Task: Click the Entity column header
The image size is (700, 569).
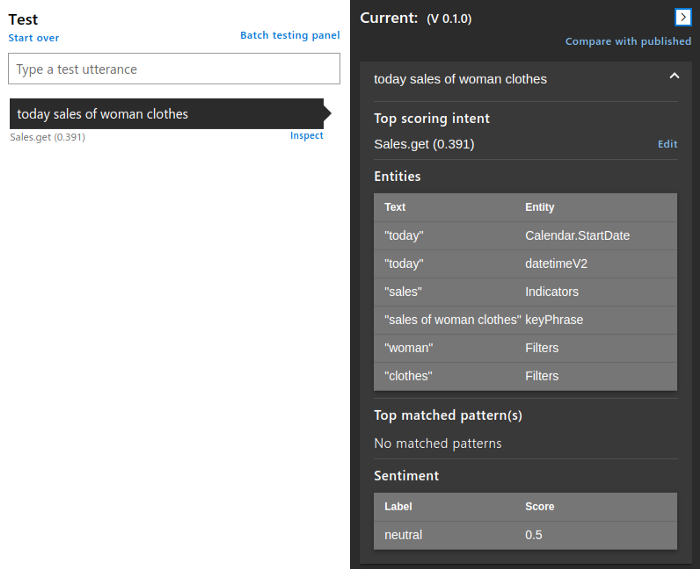Action: [540, 207]
